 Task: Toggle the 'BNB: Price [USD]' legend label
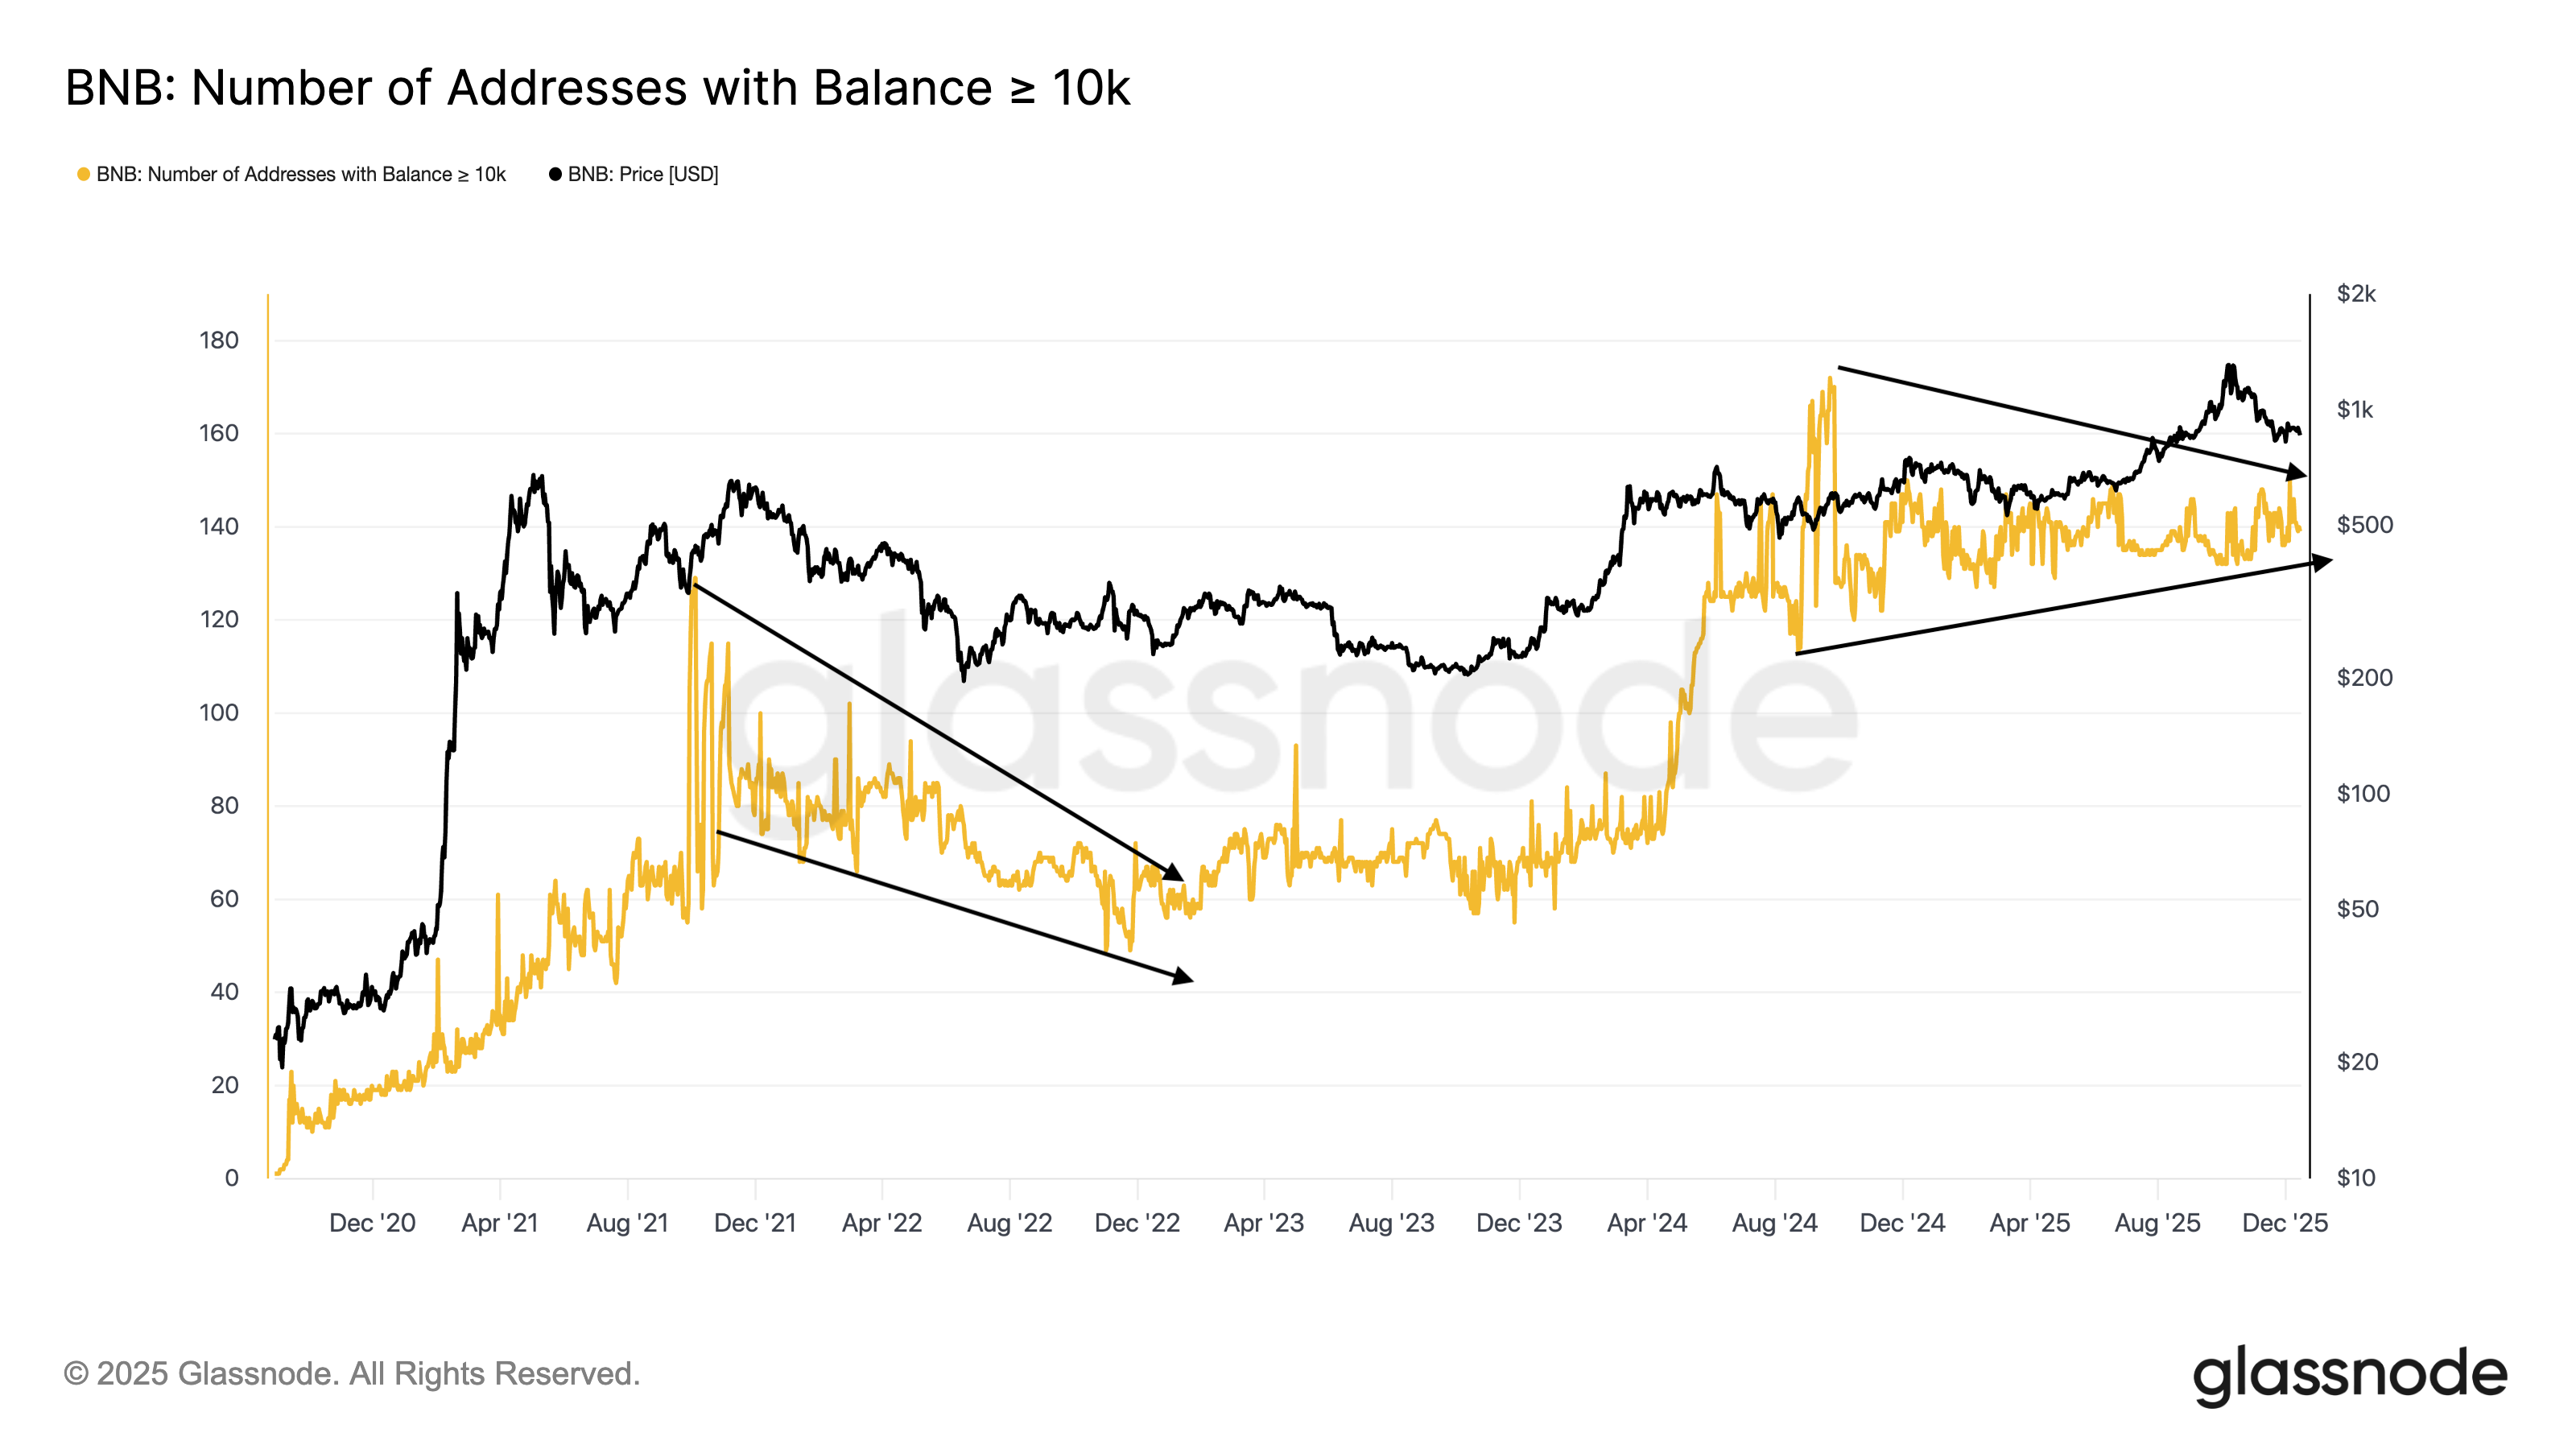tap(643, 175)
